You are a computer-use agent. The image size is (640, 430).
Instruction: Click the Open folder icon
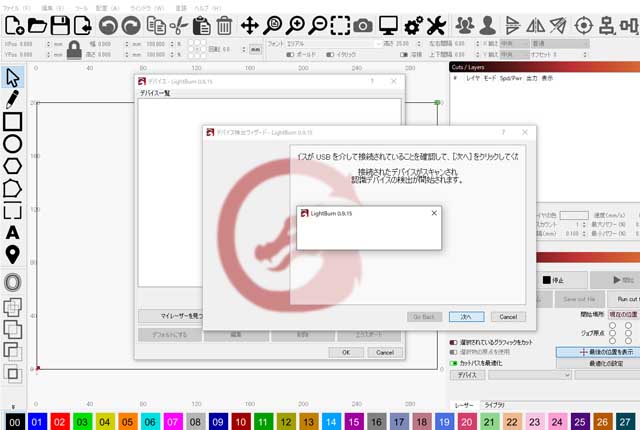coord(37,26)
